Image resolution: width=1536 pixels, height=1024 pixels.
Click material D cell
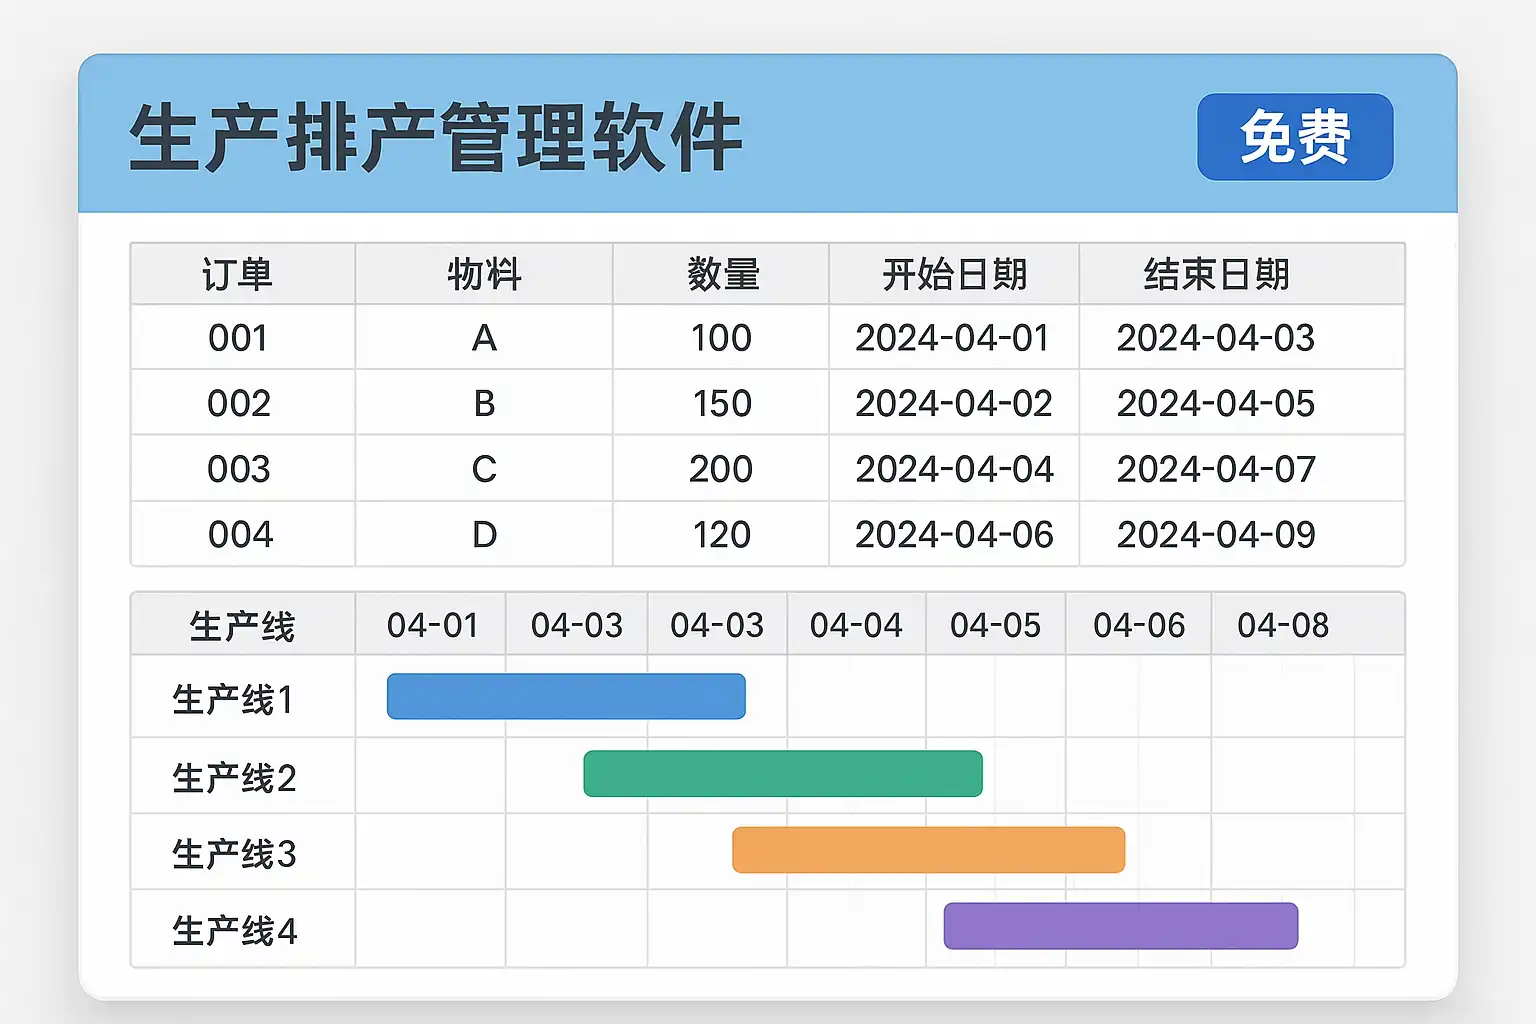[484, 535]
